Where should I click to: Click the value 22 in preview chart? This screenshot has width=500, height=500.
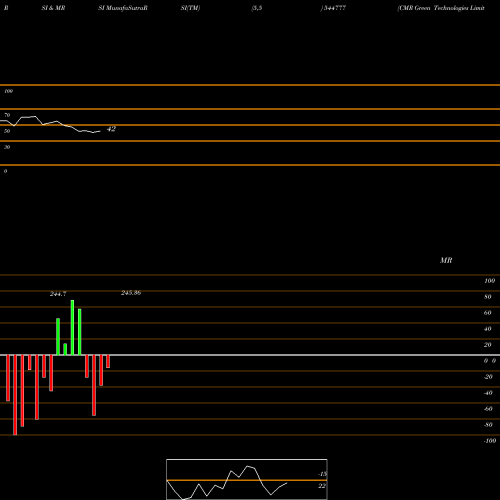click(322, 486)
